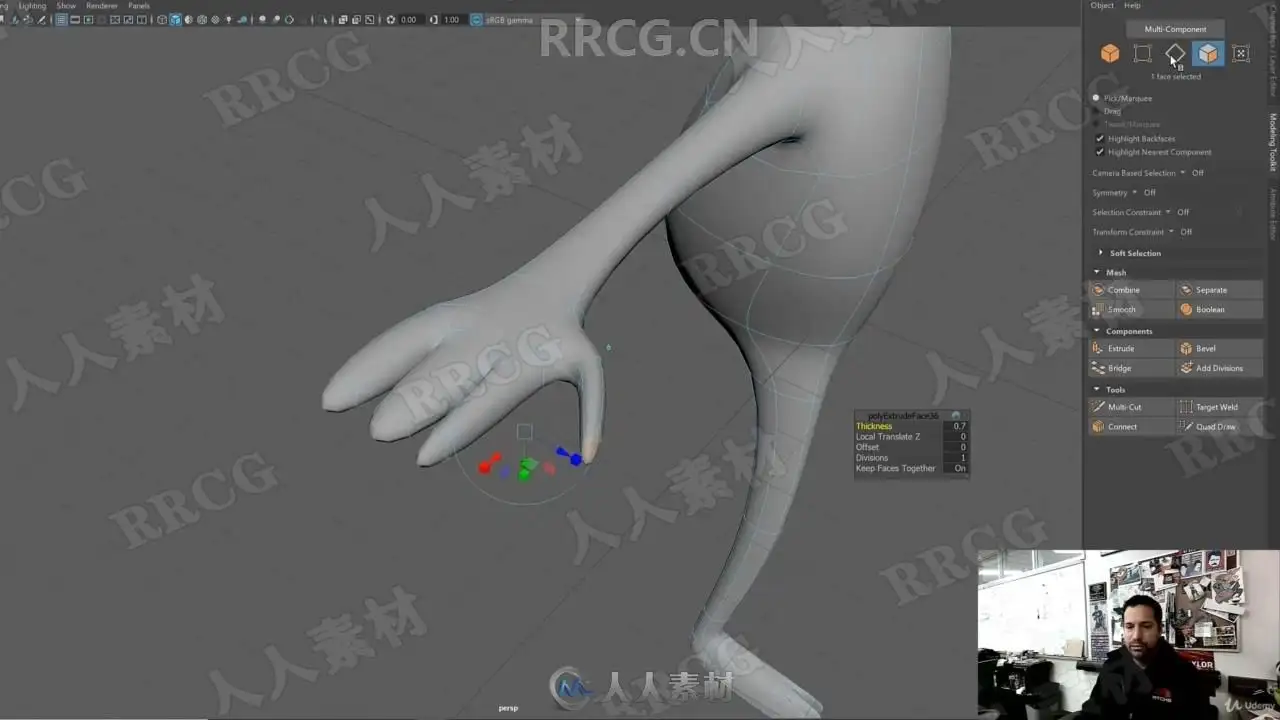
Task: Open the Help menu in Modeling Toolkit
Action: click(1132, 5)
